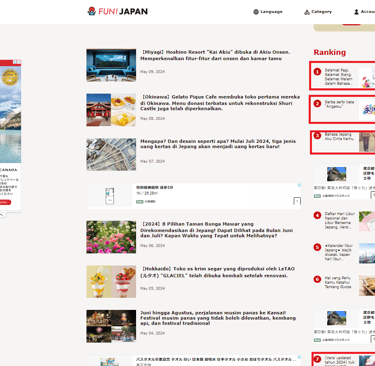Open the Kansai festival night thumbnail

point(111,326)
